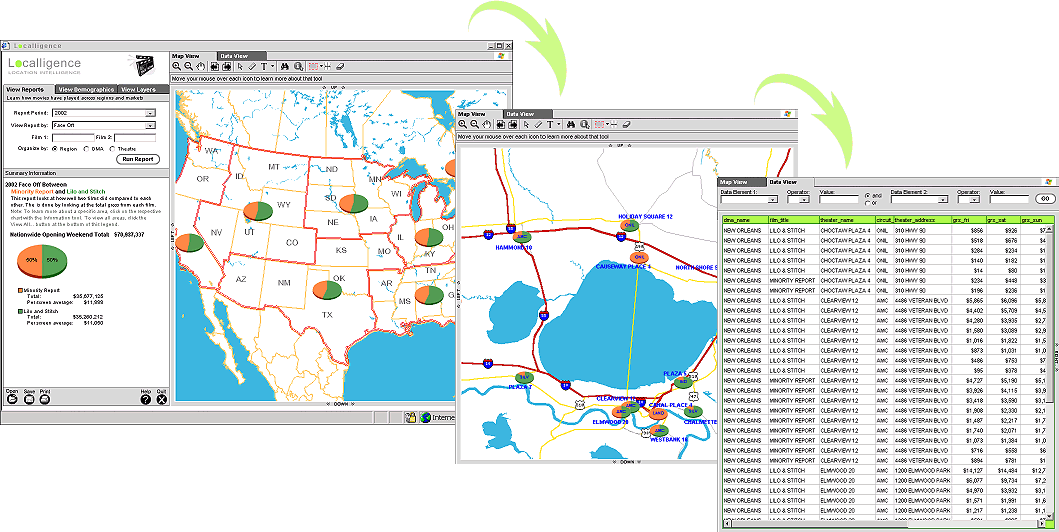Select Text tool in main window toolbar
Screen dimensions: 1059x532
pos(263,67)
